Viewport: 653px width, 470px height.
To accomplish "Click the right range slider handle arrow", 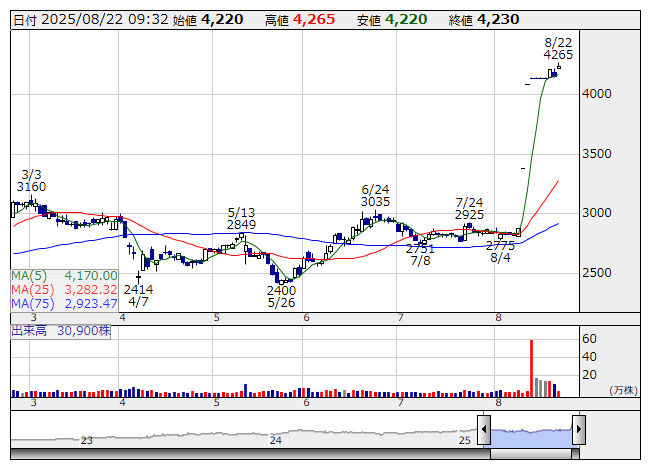I will tap(579, 429).
